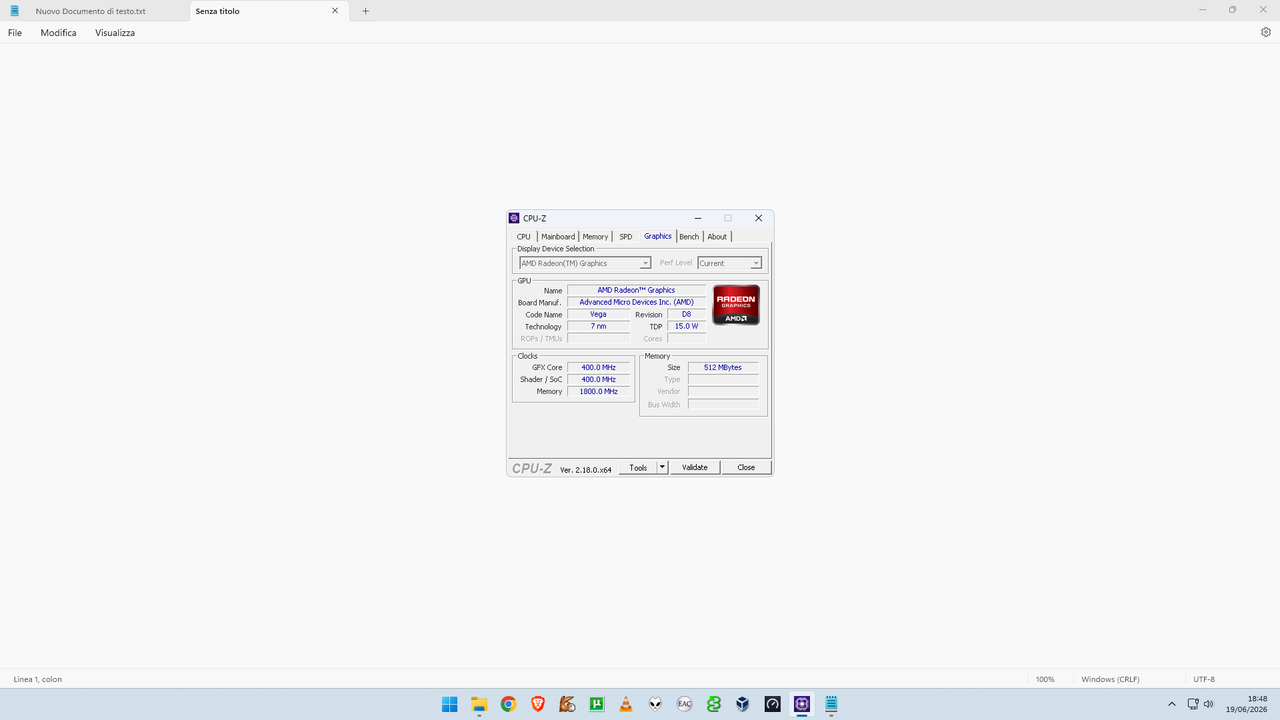Select the Senza titolo tab
1280x720 pixels.
click(x=260, y=11)
